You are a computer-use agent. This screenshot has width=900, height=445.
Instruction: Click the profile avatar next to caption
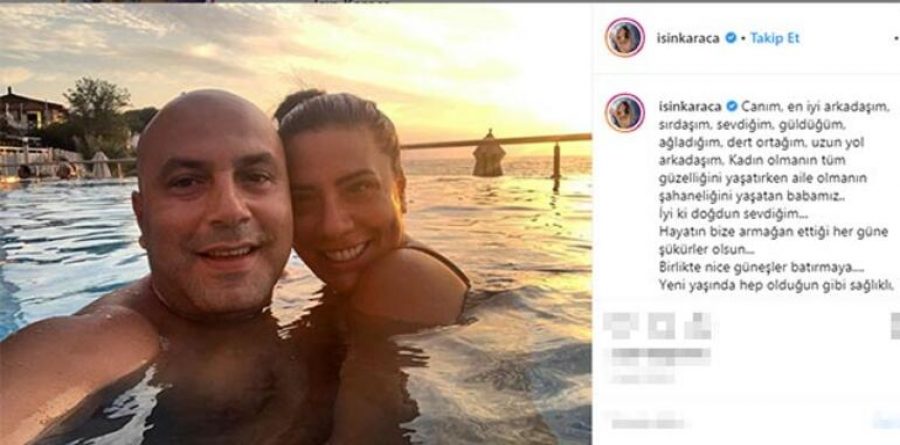click(x=624, y=113)
